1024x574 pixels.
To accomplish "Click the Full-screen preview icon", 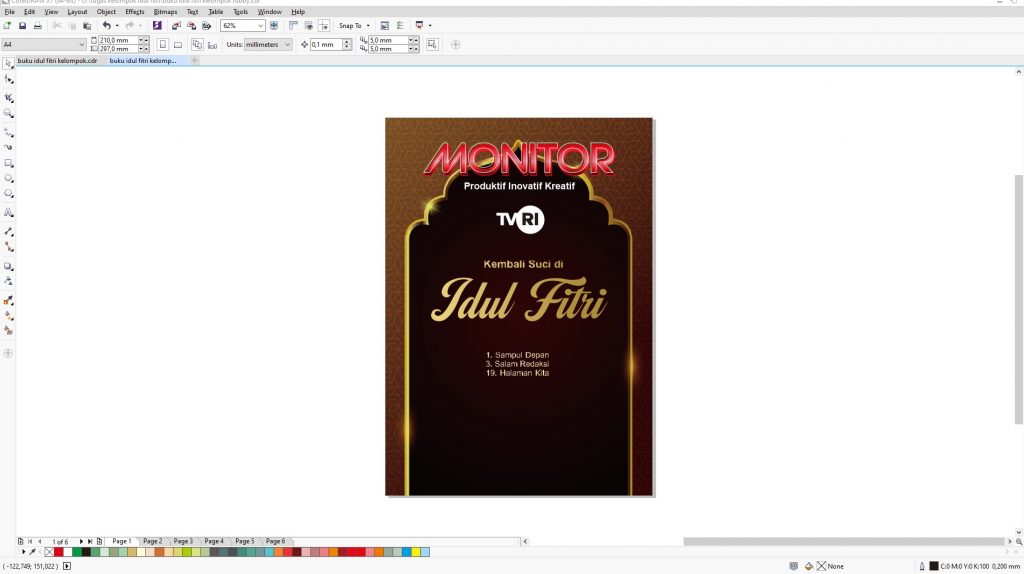I will pyautogui.click(x=274, y=25).
